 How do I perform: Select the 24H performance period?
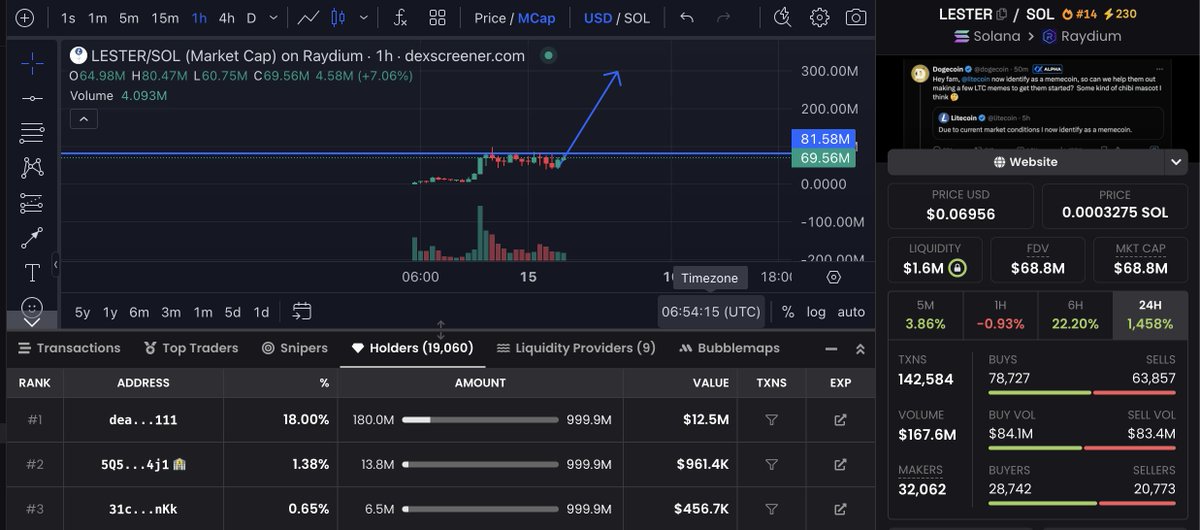[x=1150, y=314]
